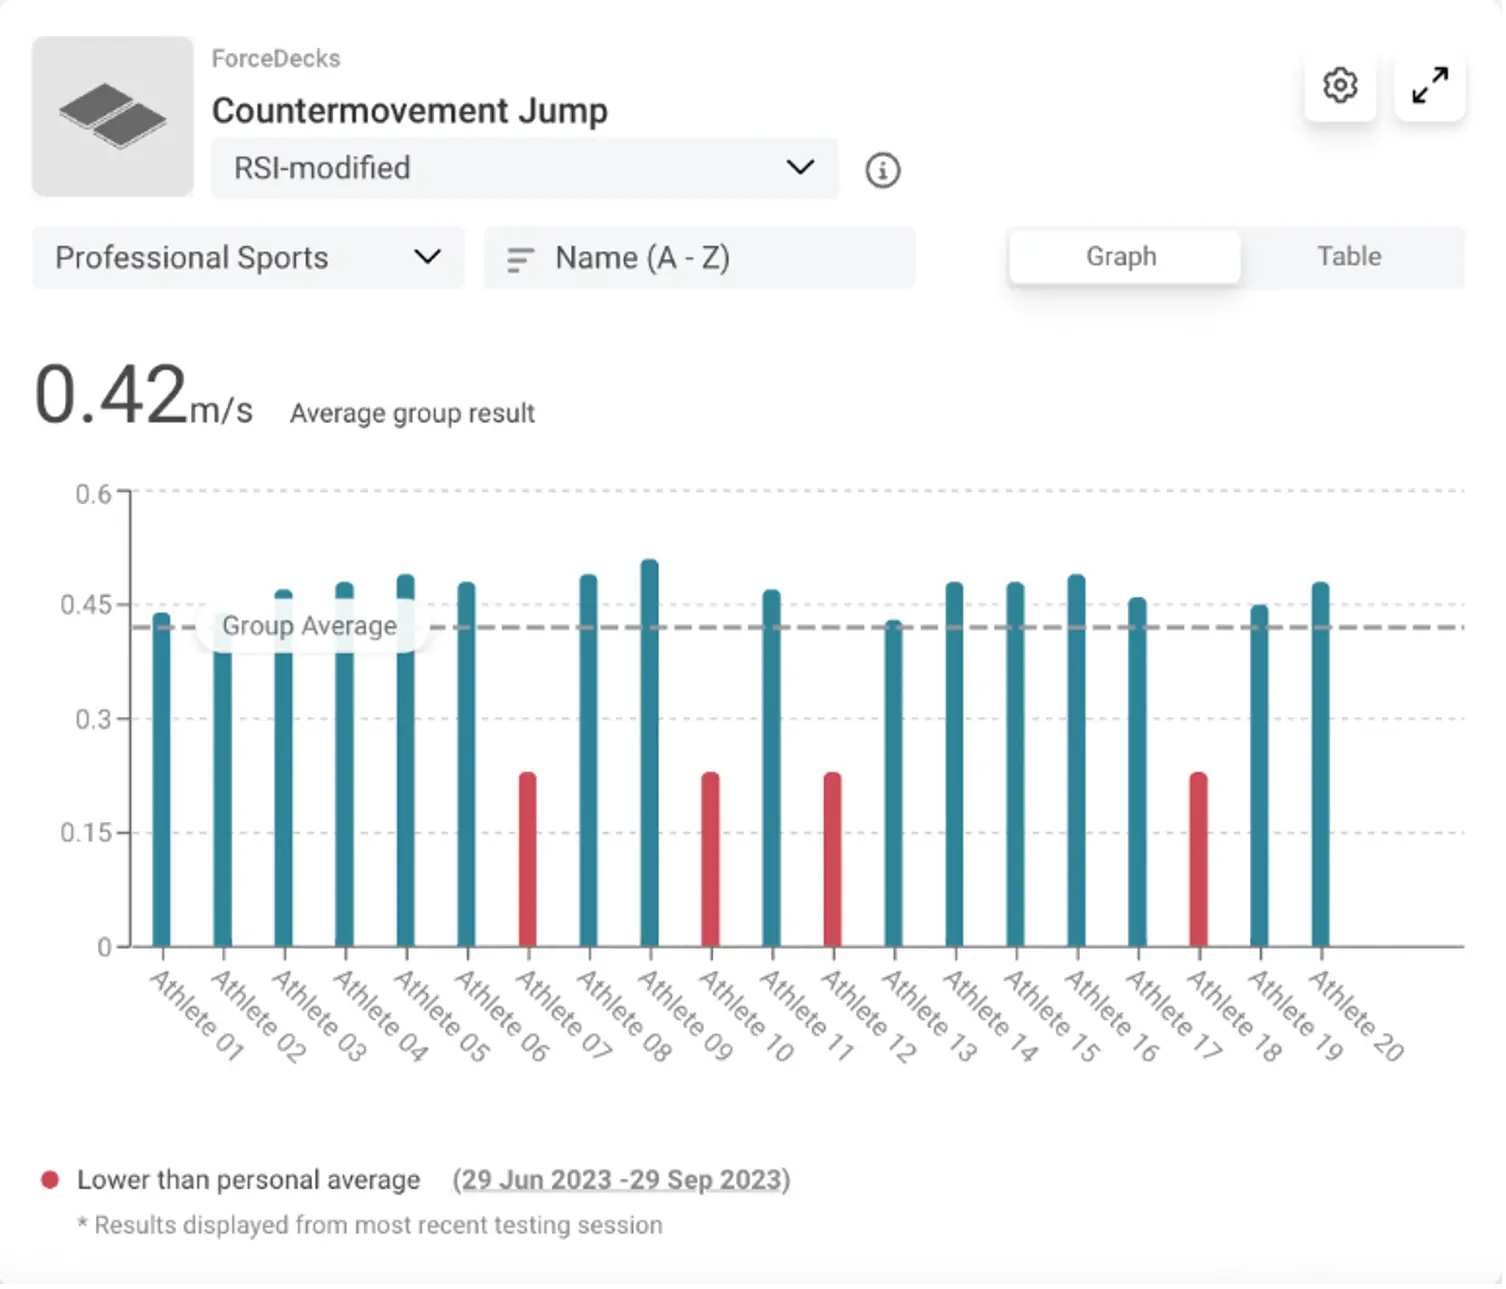The height and width of the screenshot is (1289, 1506).
Task: Click the red bar for Athlete 07
Action: [527, 859]
